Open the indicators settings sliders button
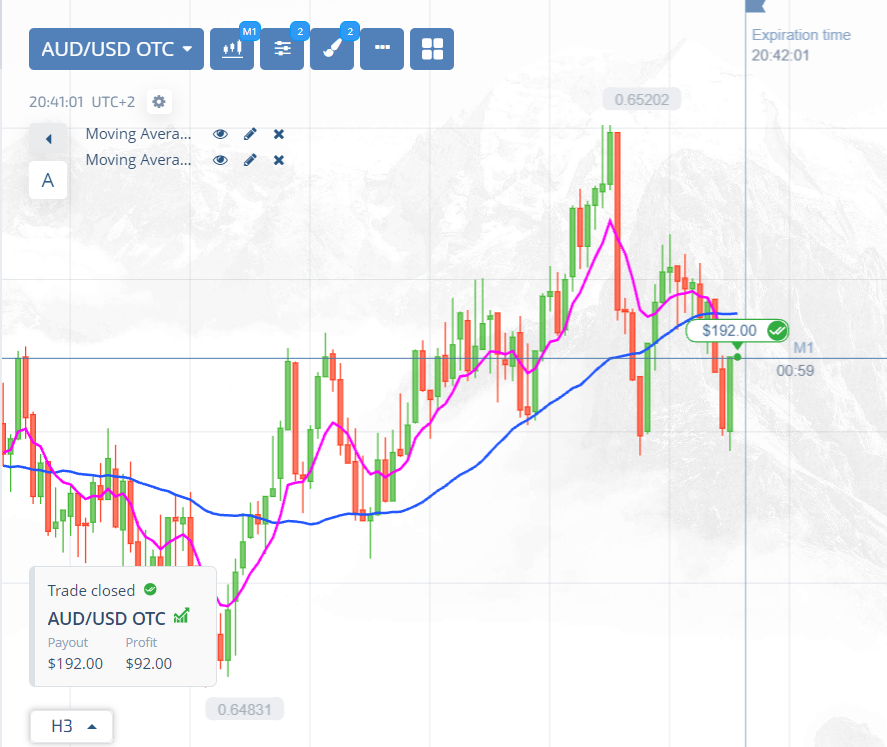The image size is (887, 747). tap(282, 49)
